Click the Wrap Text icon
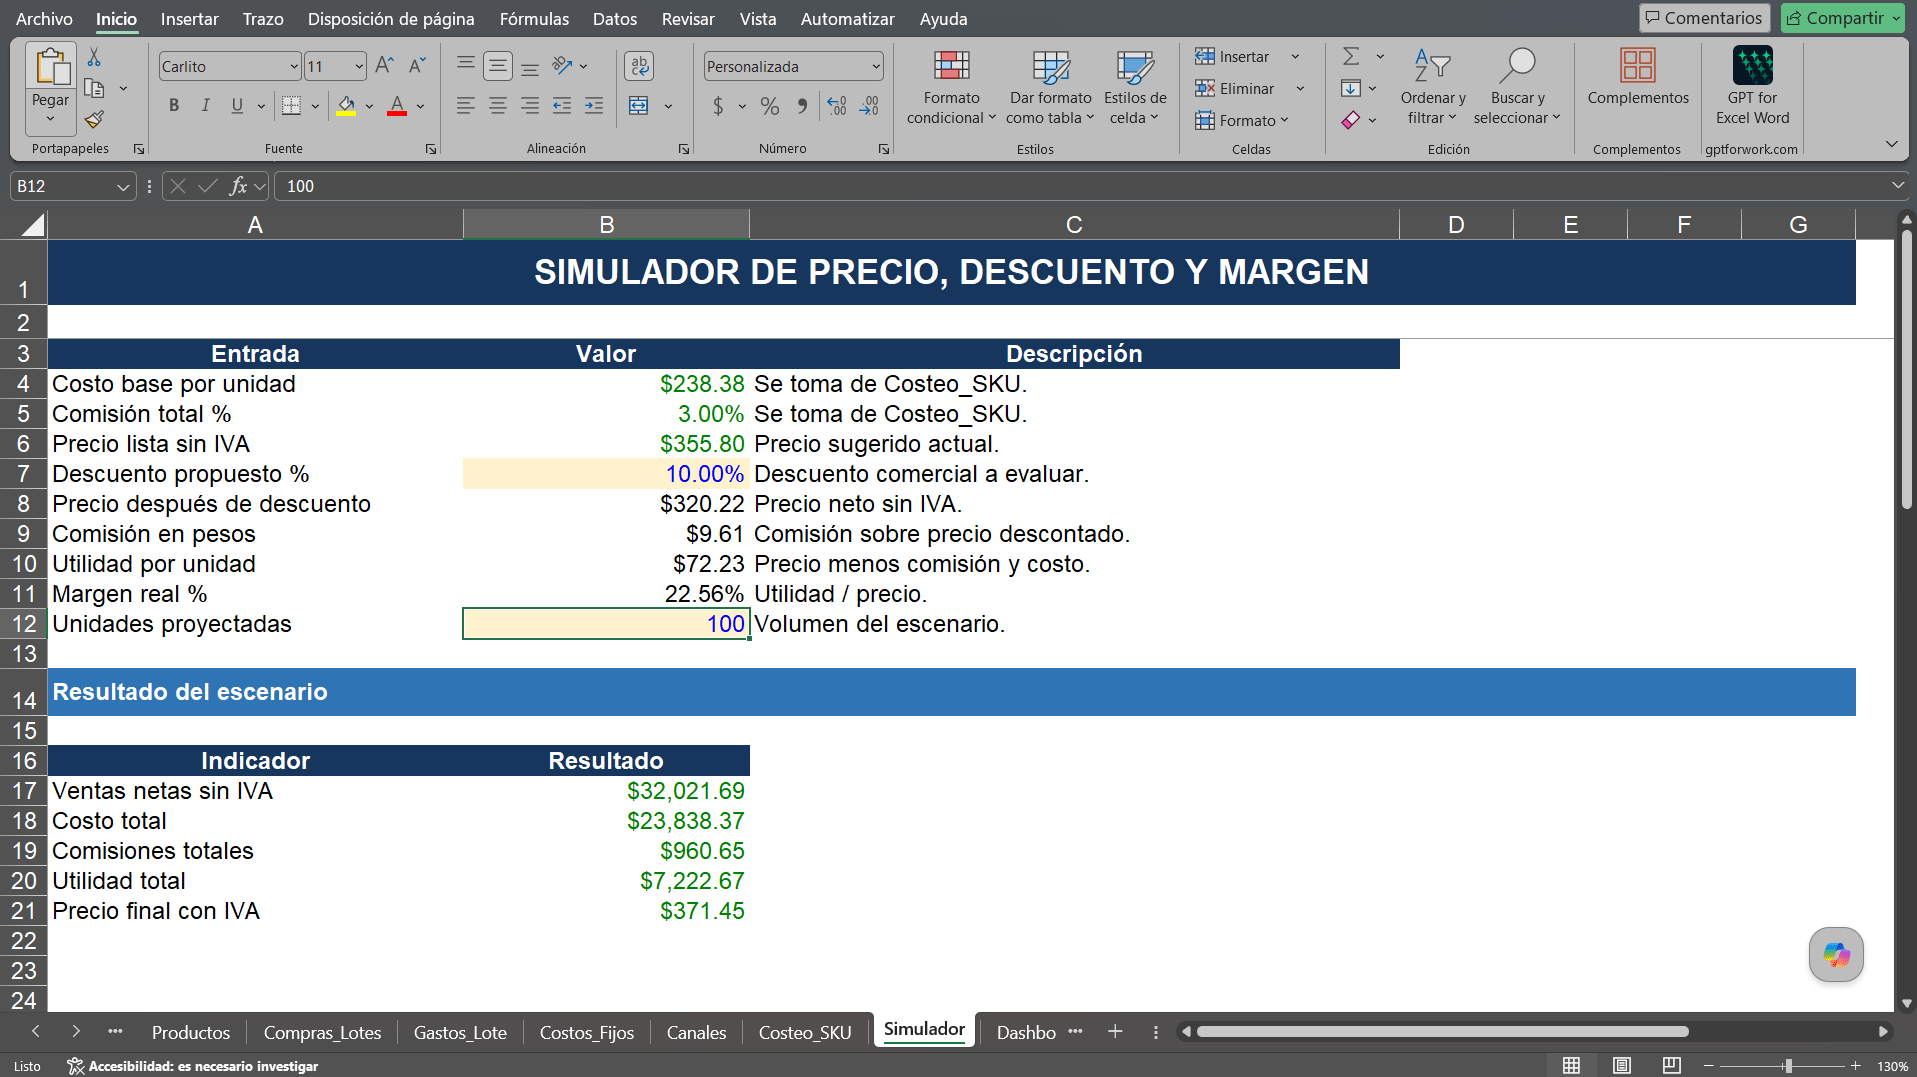Viewport: 1917px width, 1077px height. coord(639,66)
